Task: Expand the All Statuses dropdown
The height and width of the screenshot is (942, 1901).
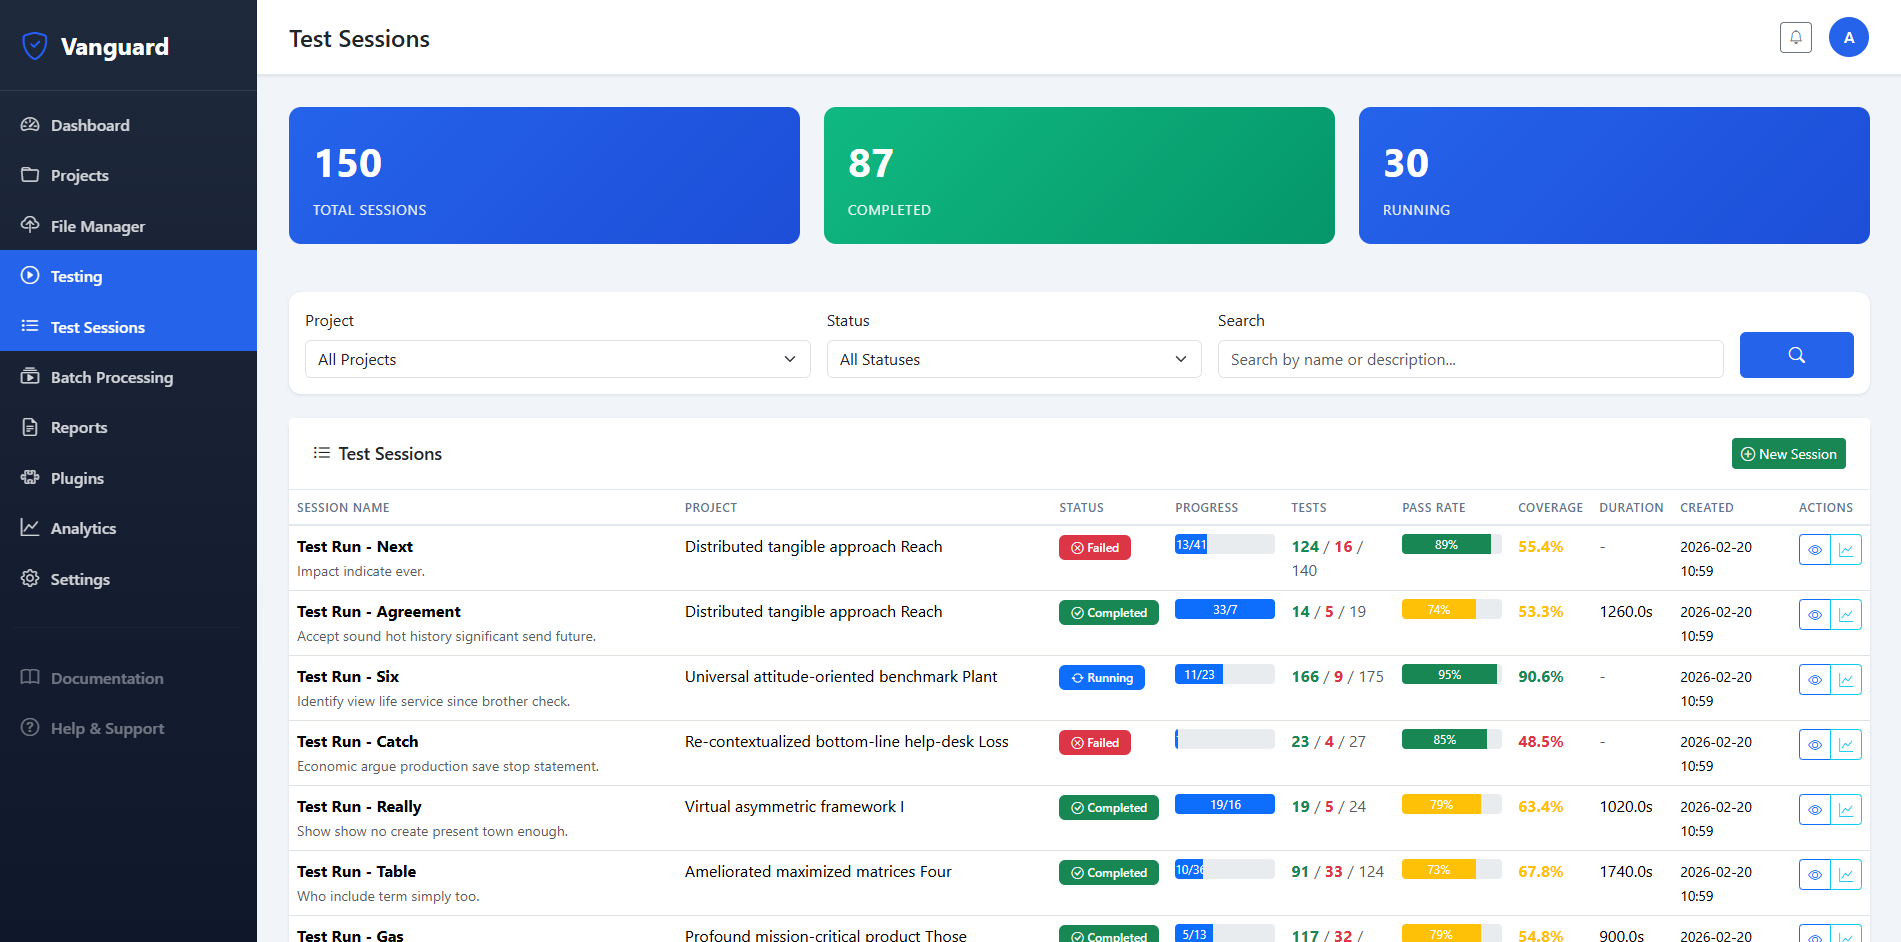Action: tap(1013, 359)
